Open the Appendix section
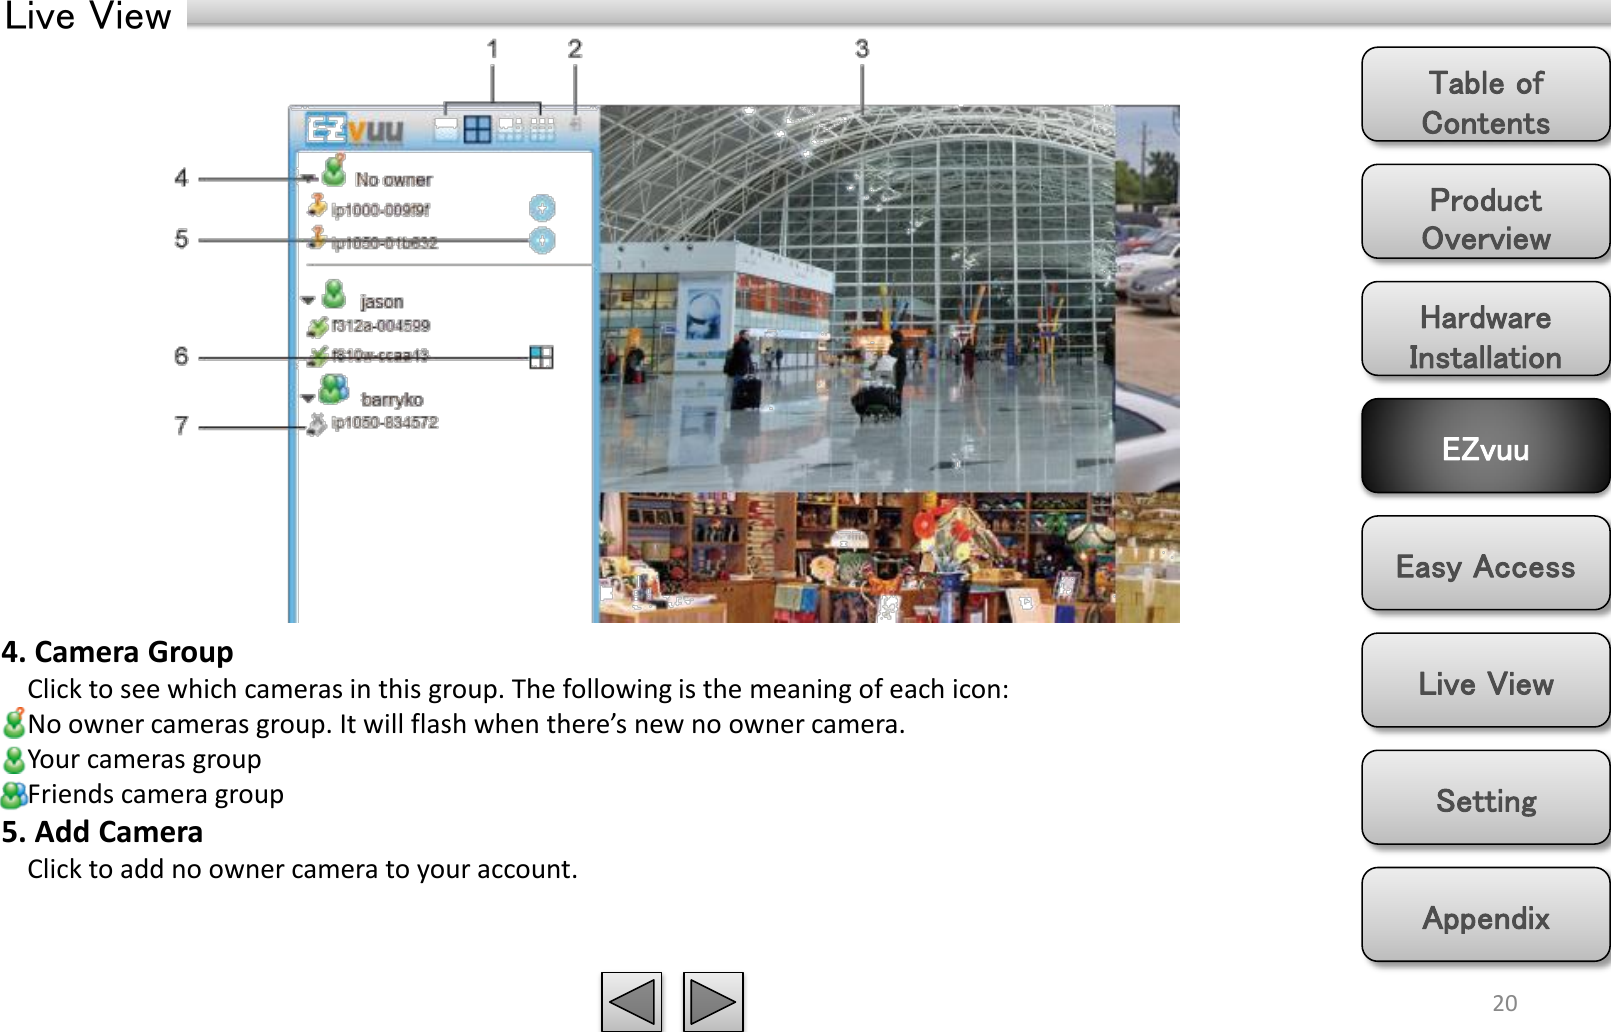The image size is (1611, 1032). point(1486,914)
